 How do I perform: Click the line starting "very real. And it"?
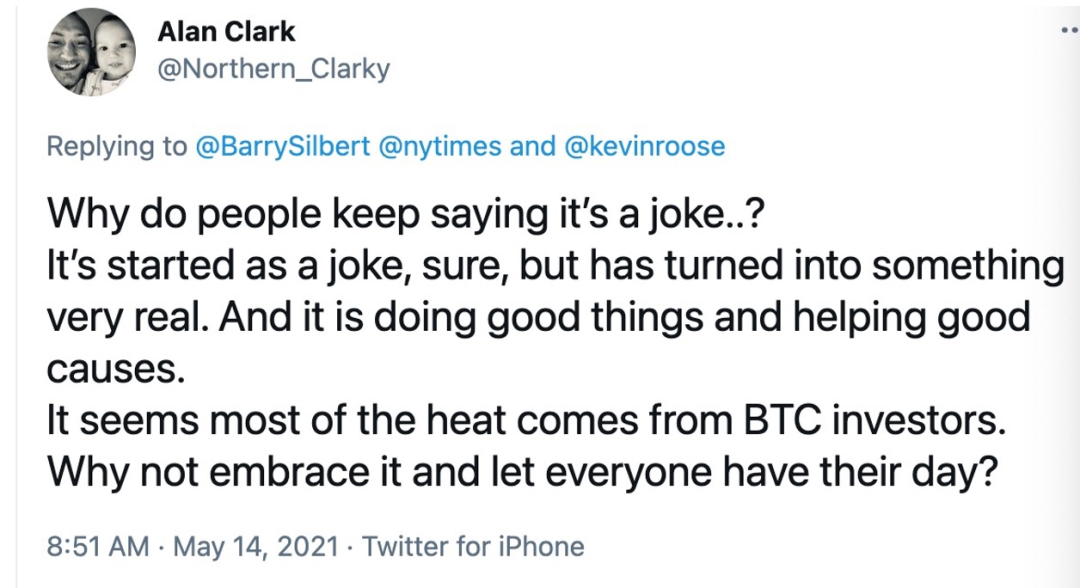click(538, 318)
